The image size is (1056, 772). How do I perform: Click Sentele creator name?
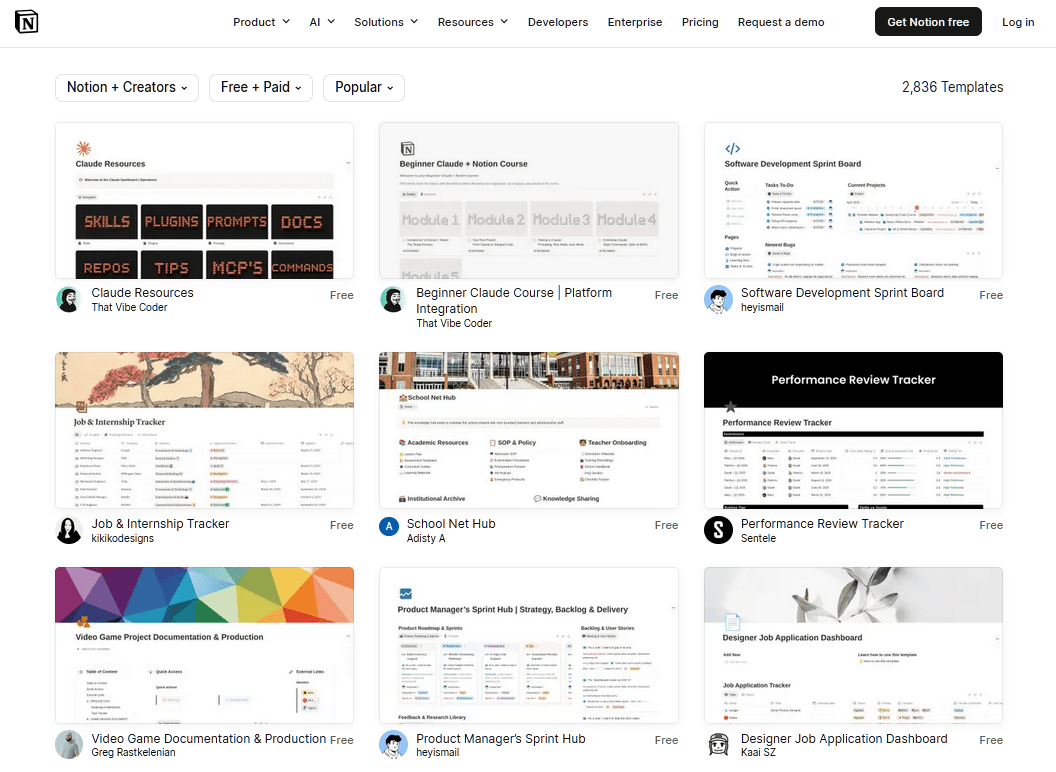758,538
